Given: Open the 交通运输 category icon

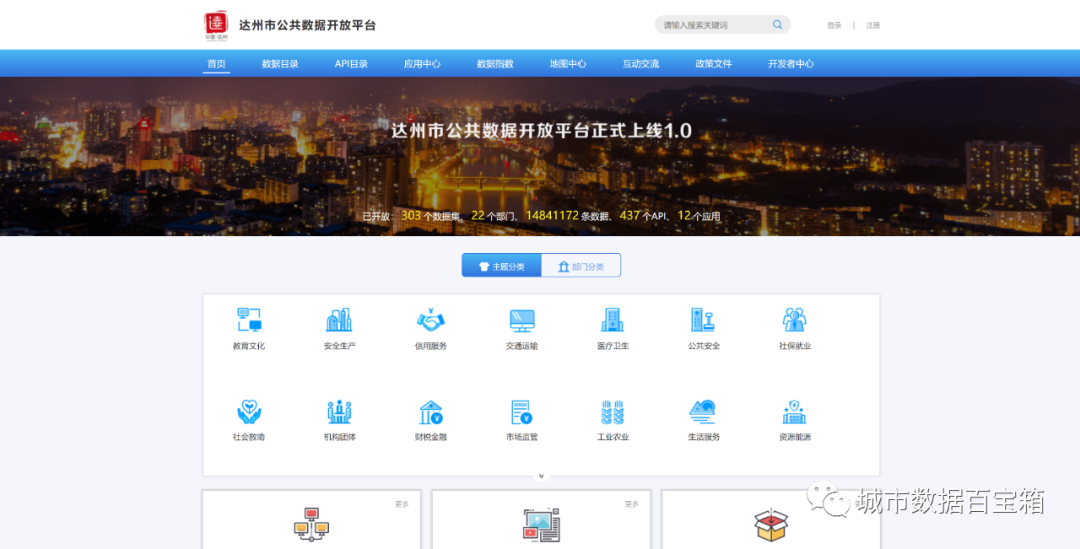Looking at the screenshot, I should [x=521, y=320].
